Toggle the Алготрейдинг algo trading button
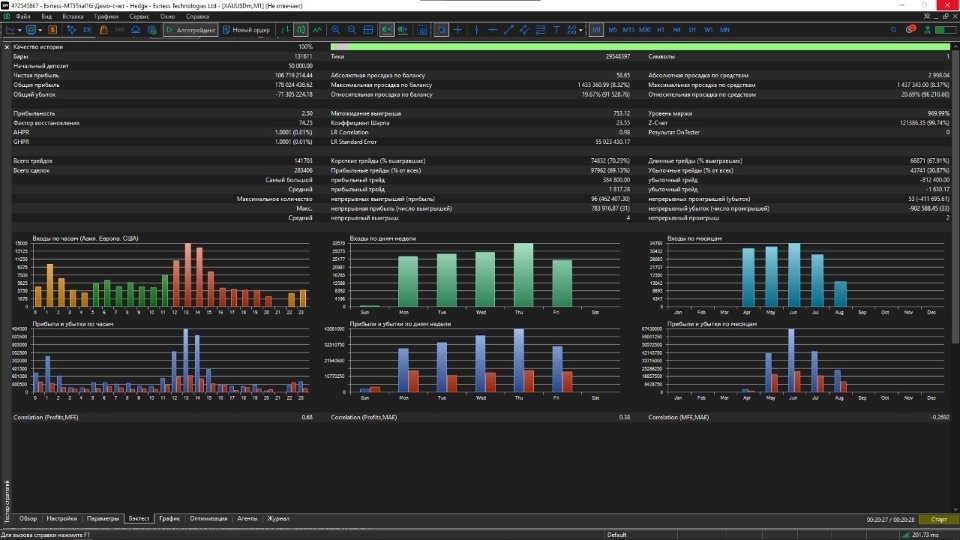 (190, 29)
